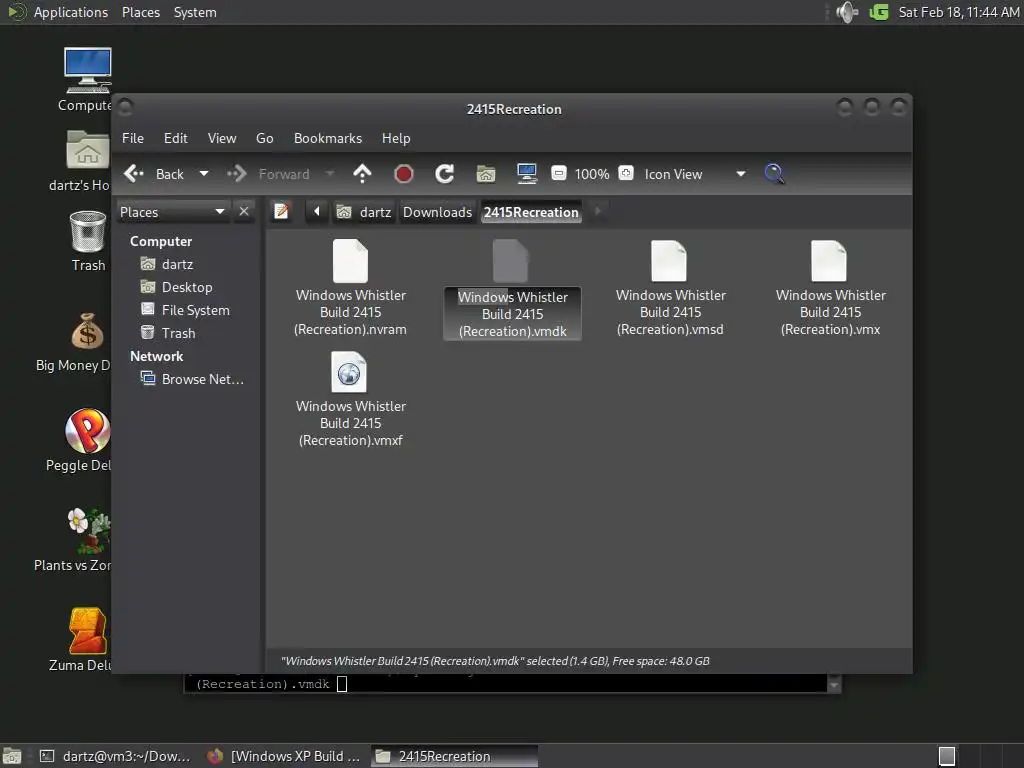Viewport: 1024px width, 768px height.
Task: Open the Places side pane dropdown
Action: [x=173, y=212]
